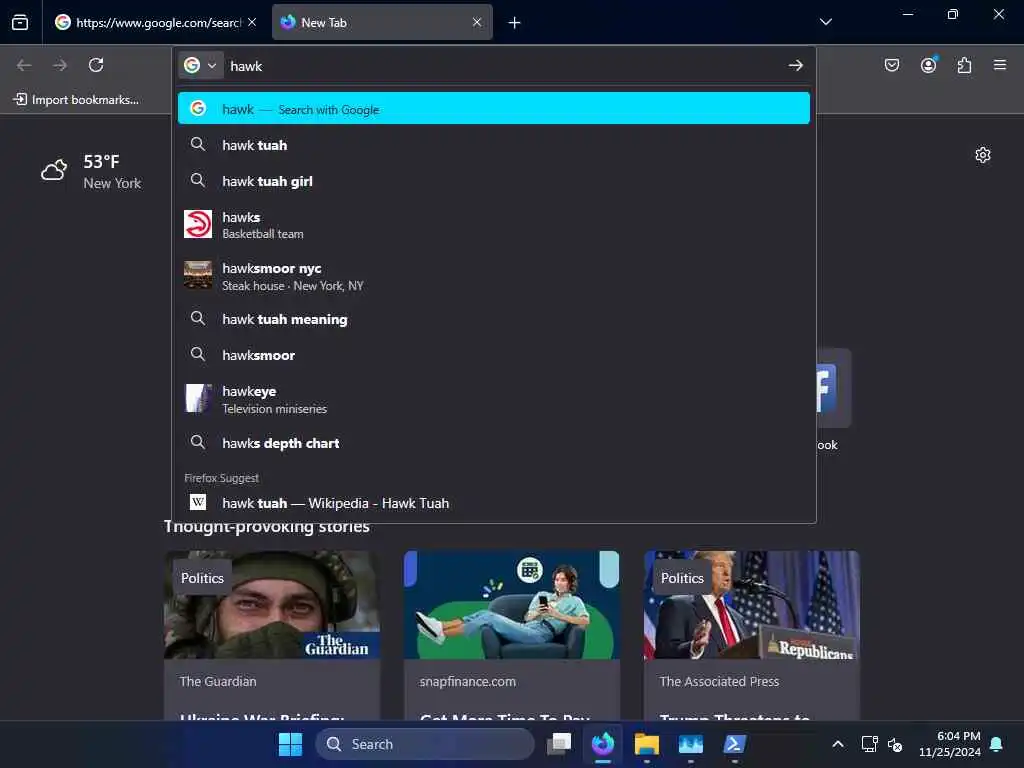
Task: Open the search engine selector dropdown
Action: pyautogui.click(x=200, y=65)
